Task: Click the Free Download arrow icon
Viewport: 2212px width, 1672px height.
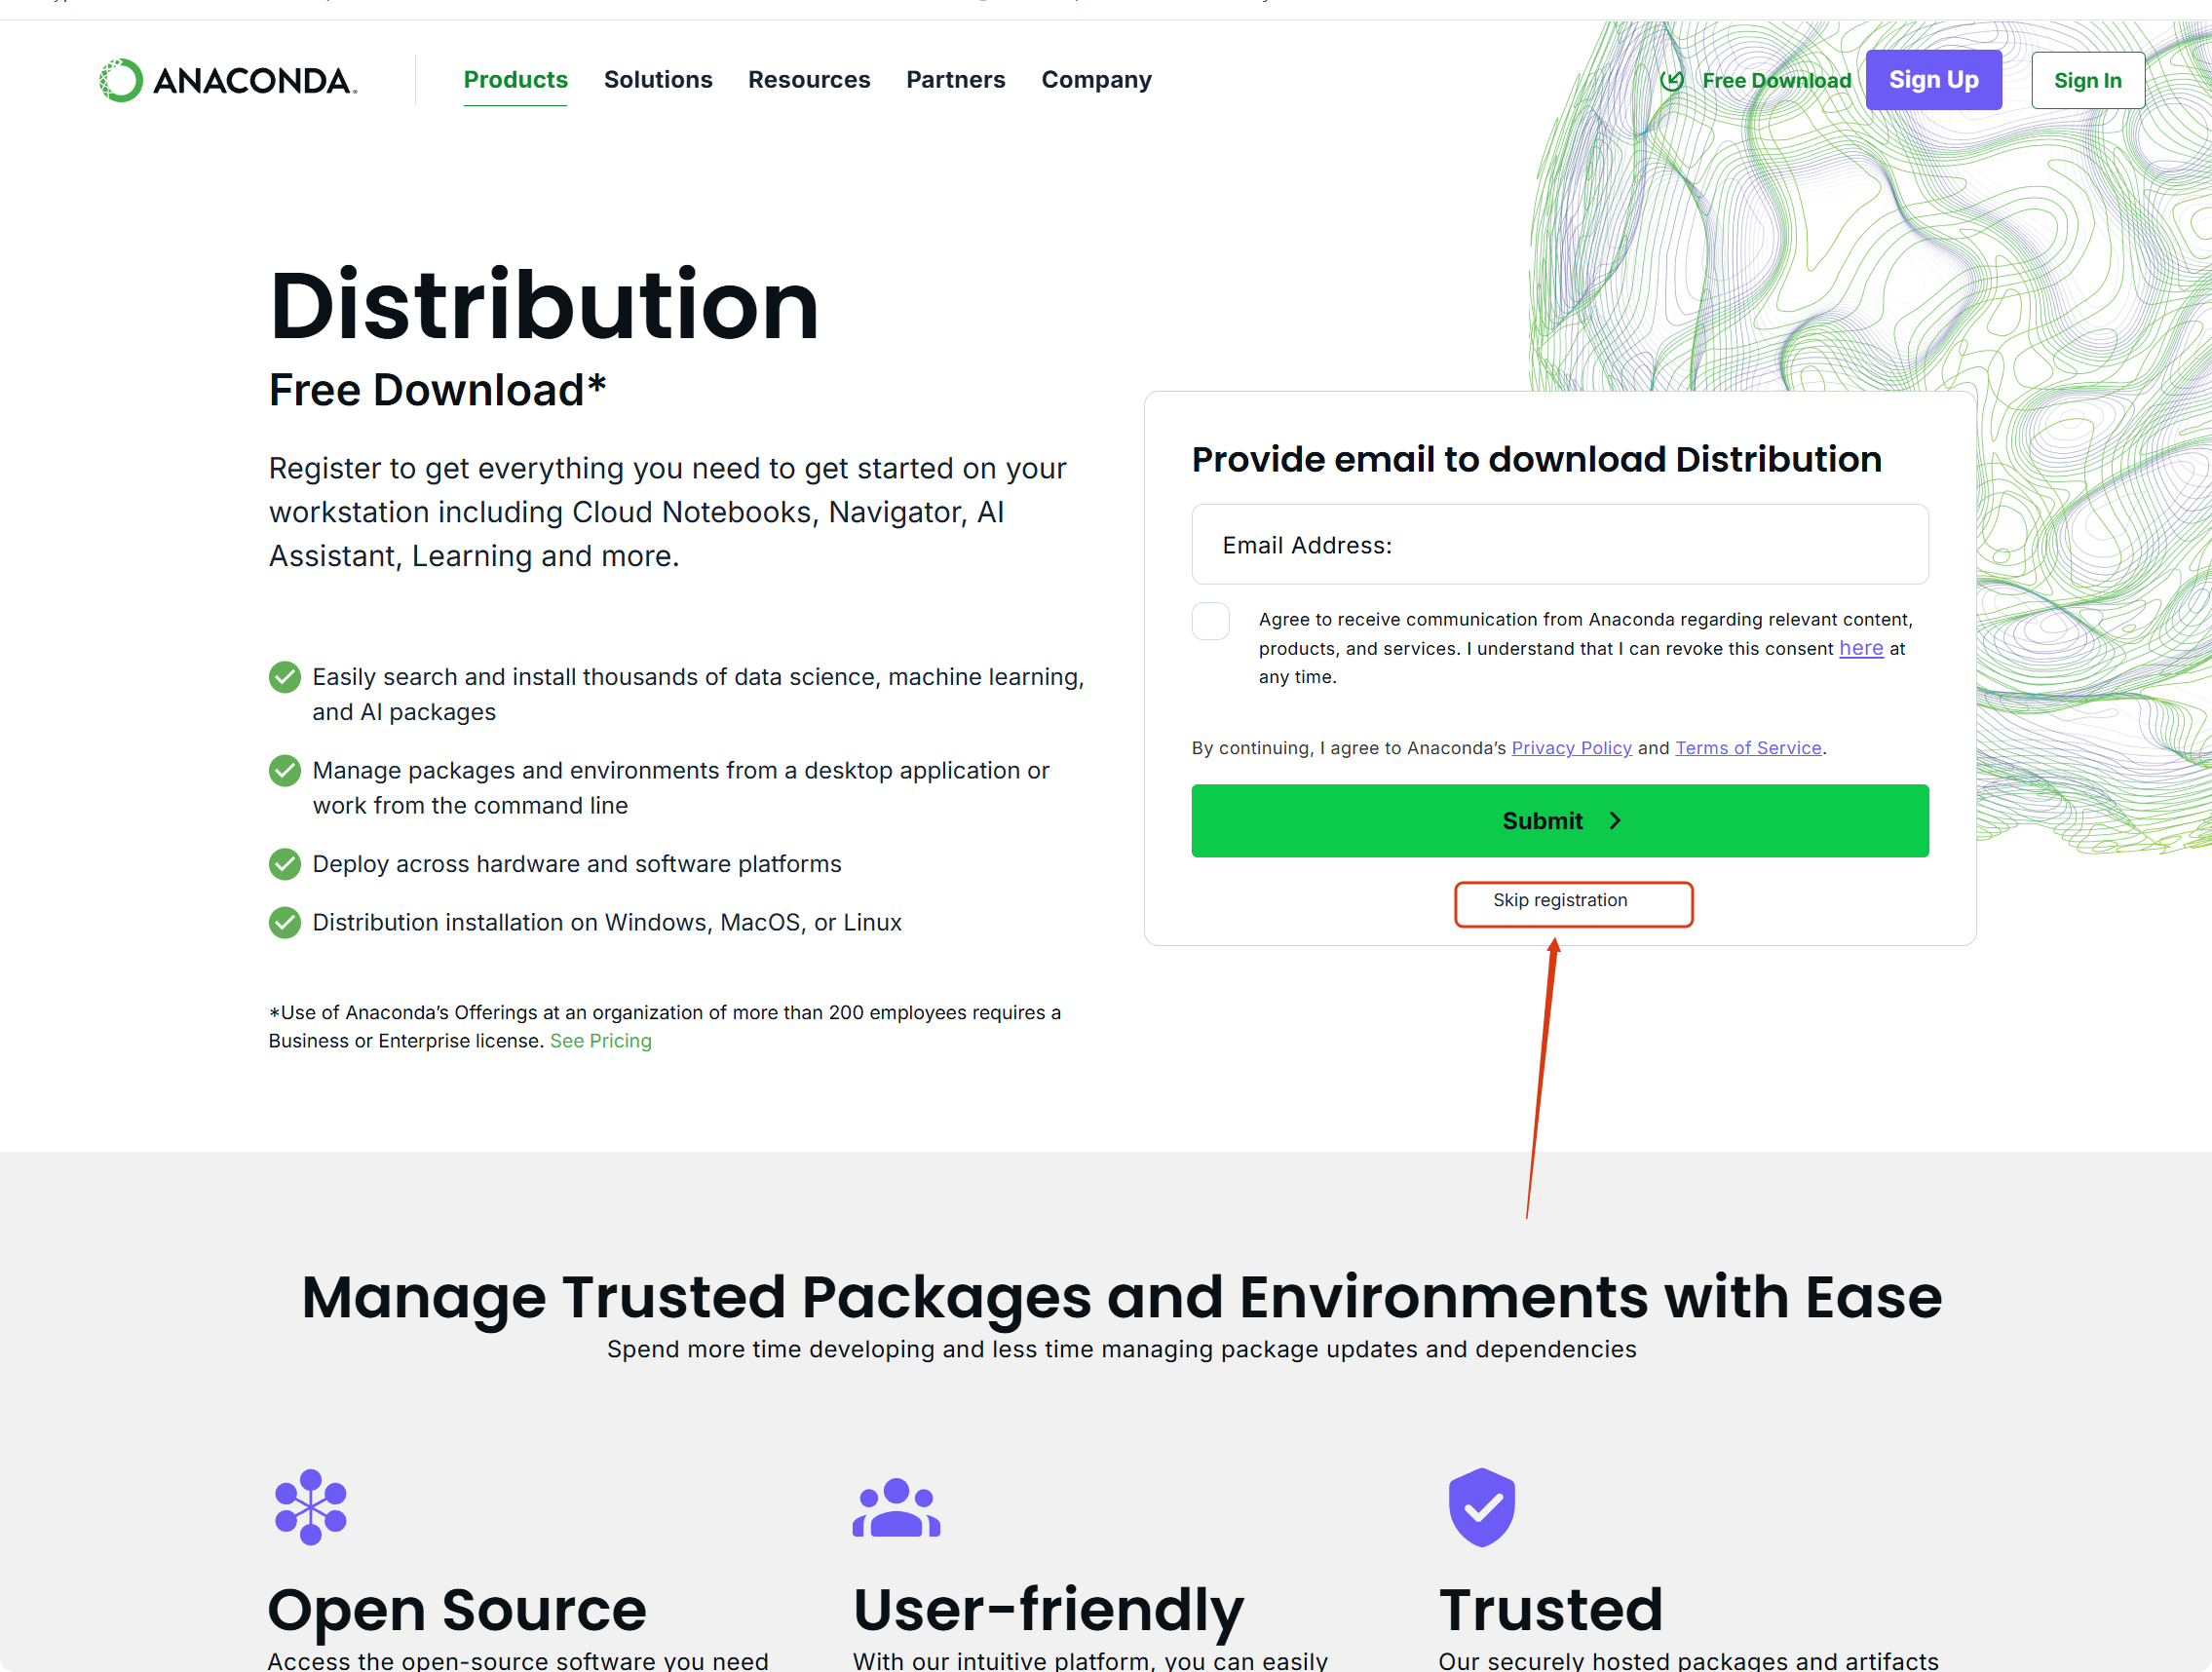Action: (1672, 81)
